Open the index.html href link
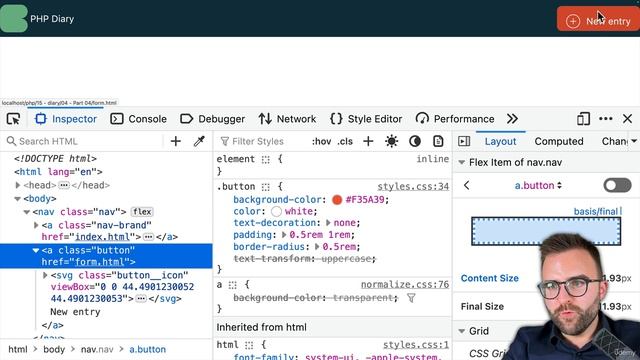This screenshot has height=360, width=640. pyautogui.click(x=102, y=237)
